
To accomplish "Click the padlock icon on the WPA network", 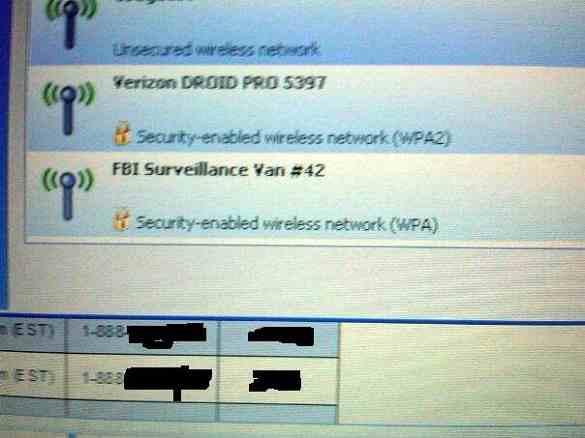I will (x=121, y=219).
